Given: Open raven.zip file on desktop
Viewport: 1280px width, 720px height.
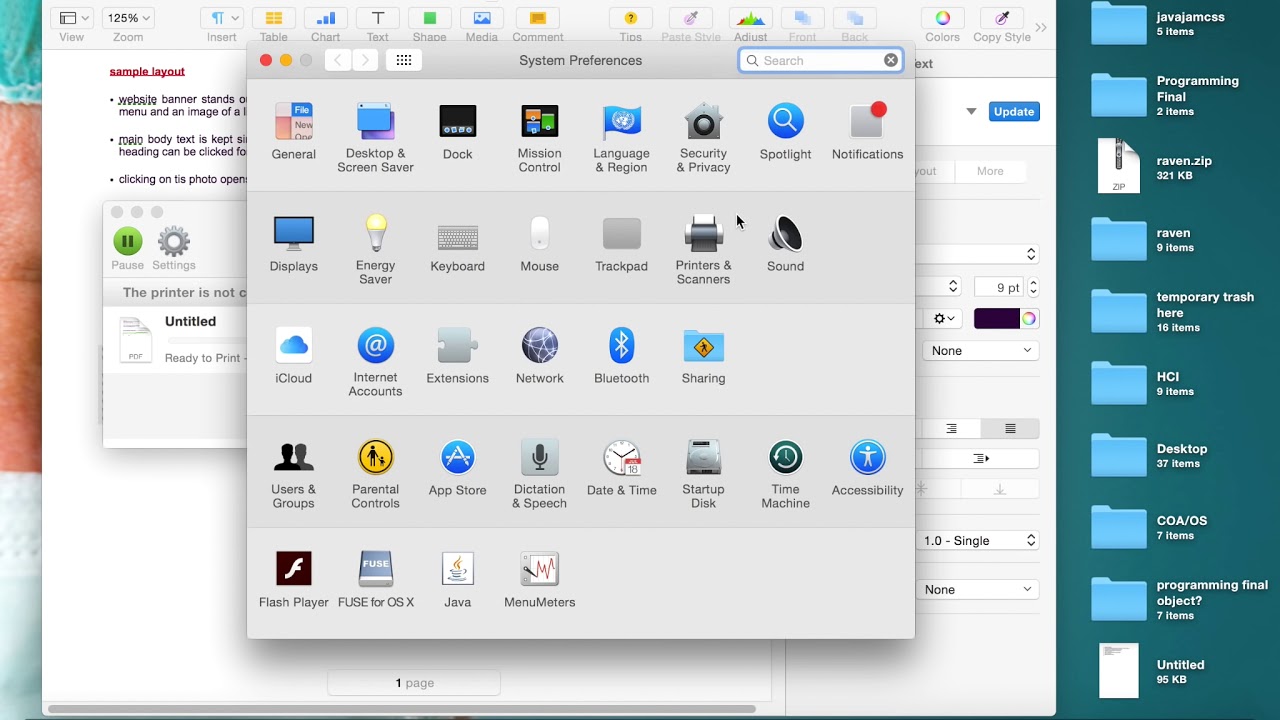Looking at the screenshot, I should 1157,167.
